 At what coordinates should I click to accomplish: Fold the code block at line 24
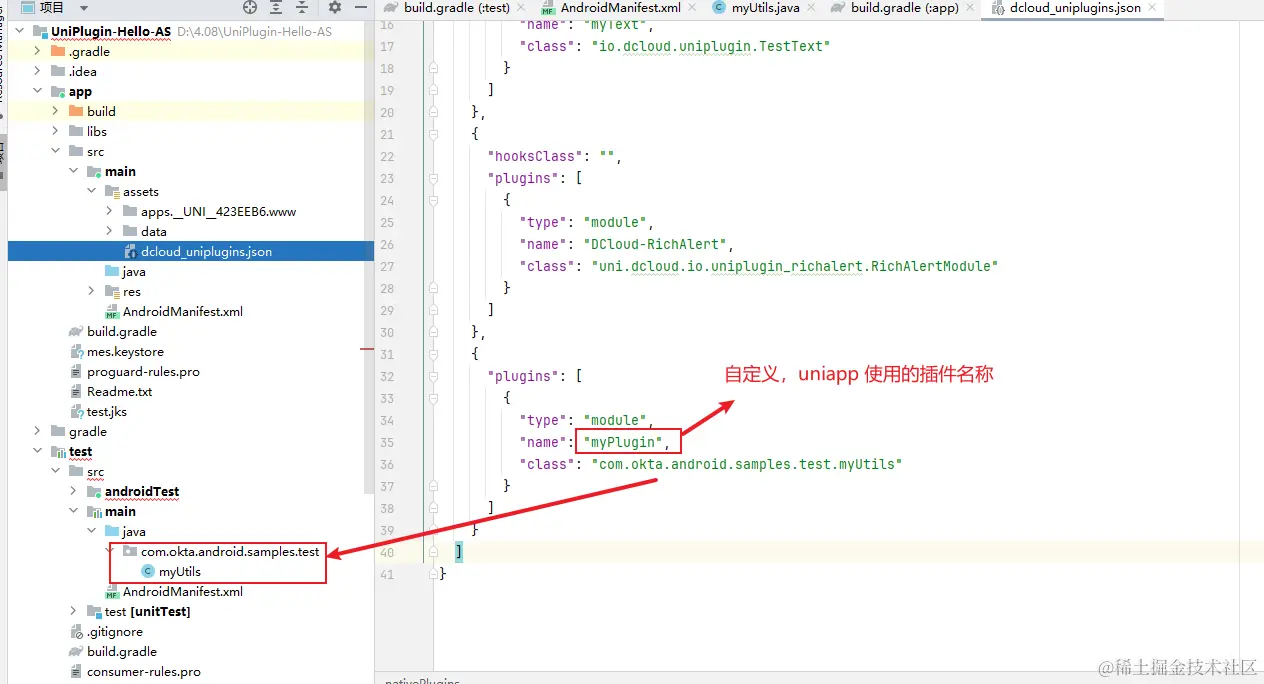(434, 200)
